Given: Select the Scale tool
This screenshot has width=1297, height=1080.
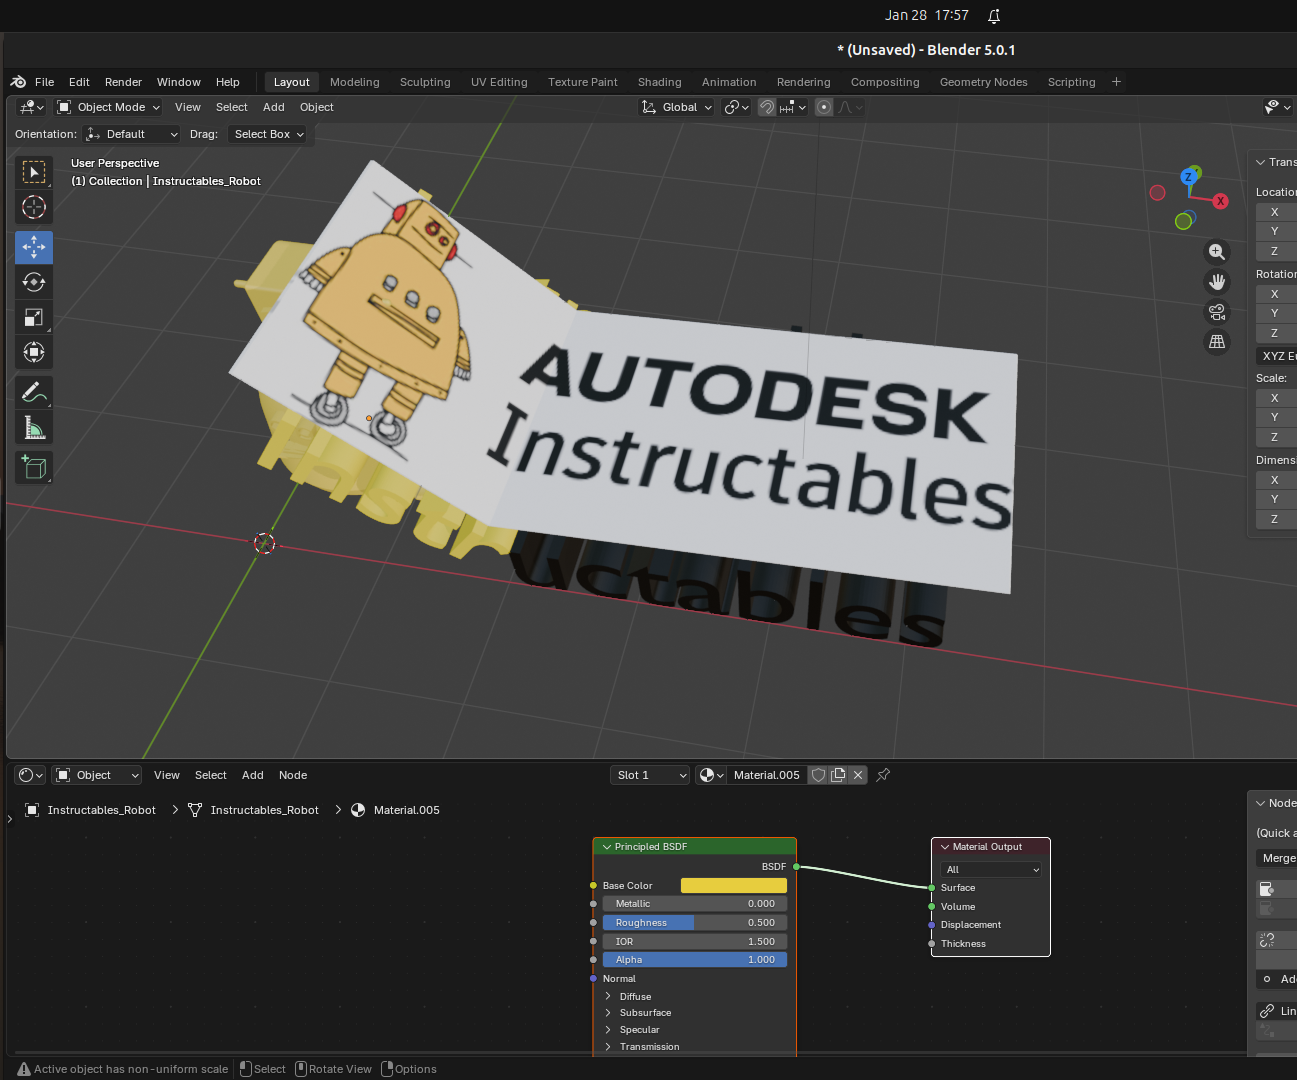Looking at the screenshot, I should coord(34,317).
